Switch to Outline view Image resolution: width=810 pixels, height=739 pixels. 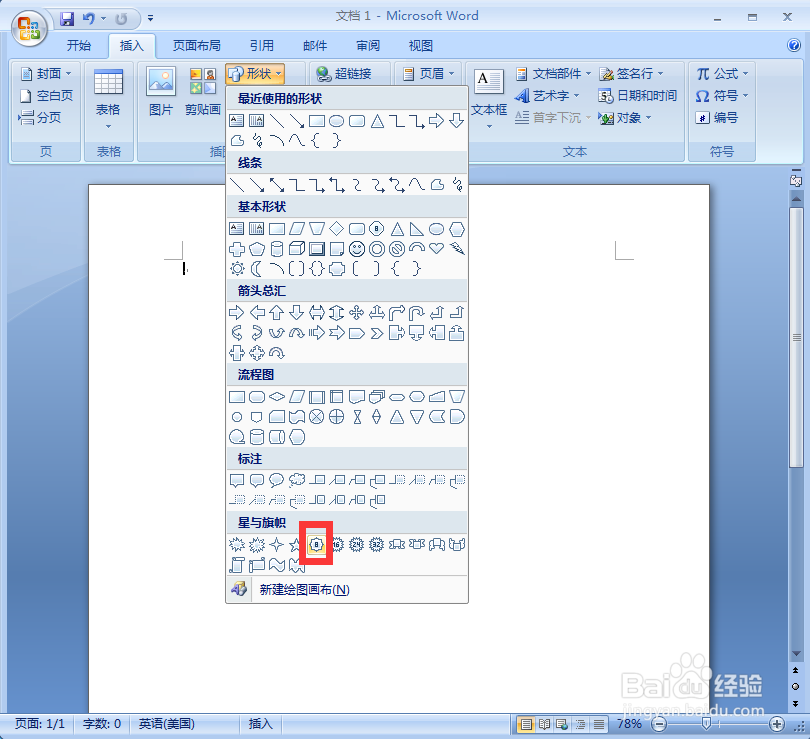(x=580, y=724)
